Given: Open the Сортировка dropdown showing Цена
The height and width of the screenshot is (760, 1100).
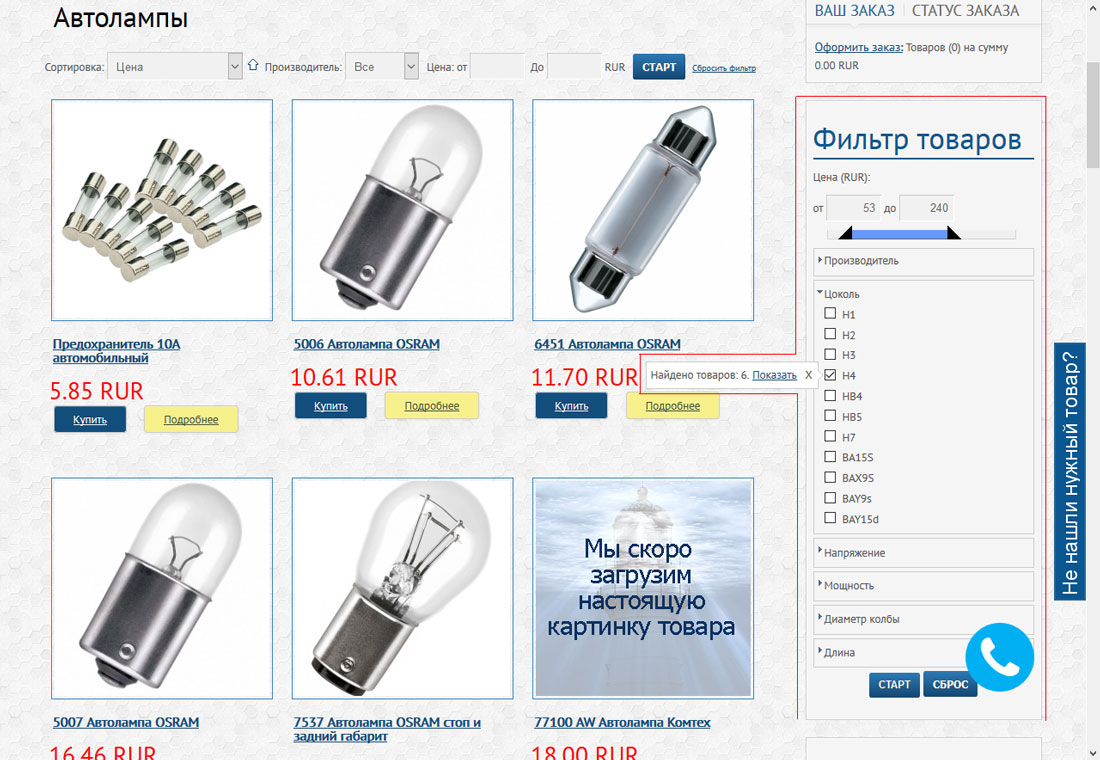Looking at the screenshot, I should (175, 67).
